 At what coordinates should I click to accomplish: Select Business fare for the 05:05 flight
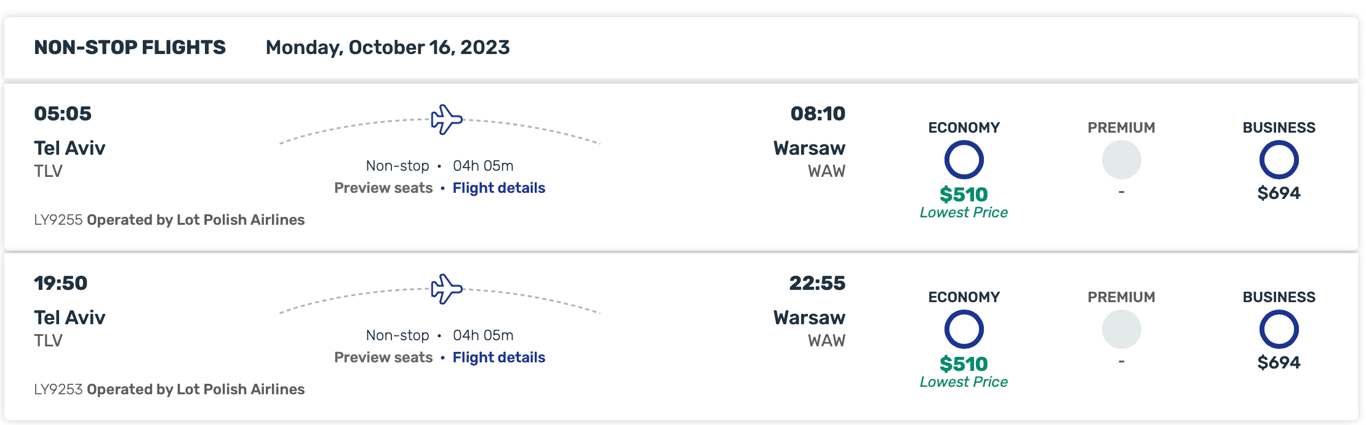click(1278, 160)
